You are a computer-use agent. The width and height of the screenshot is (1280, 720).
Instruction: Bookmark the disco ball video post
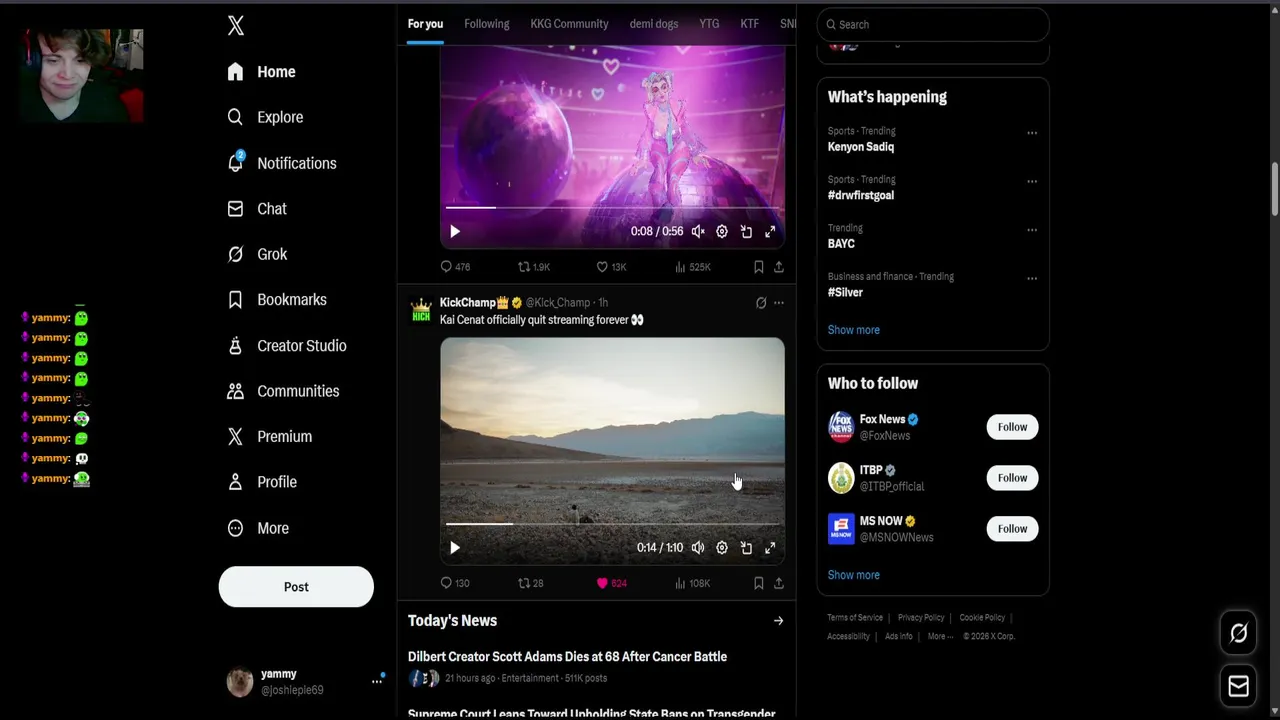coord(759,267)
